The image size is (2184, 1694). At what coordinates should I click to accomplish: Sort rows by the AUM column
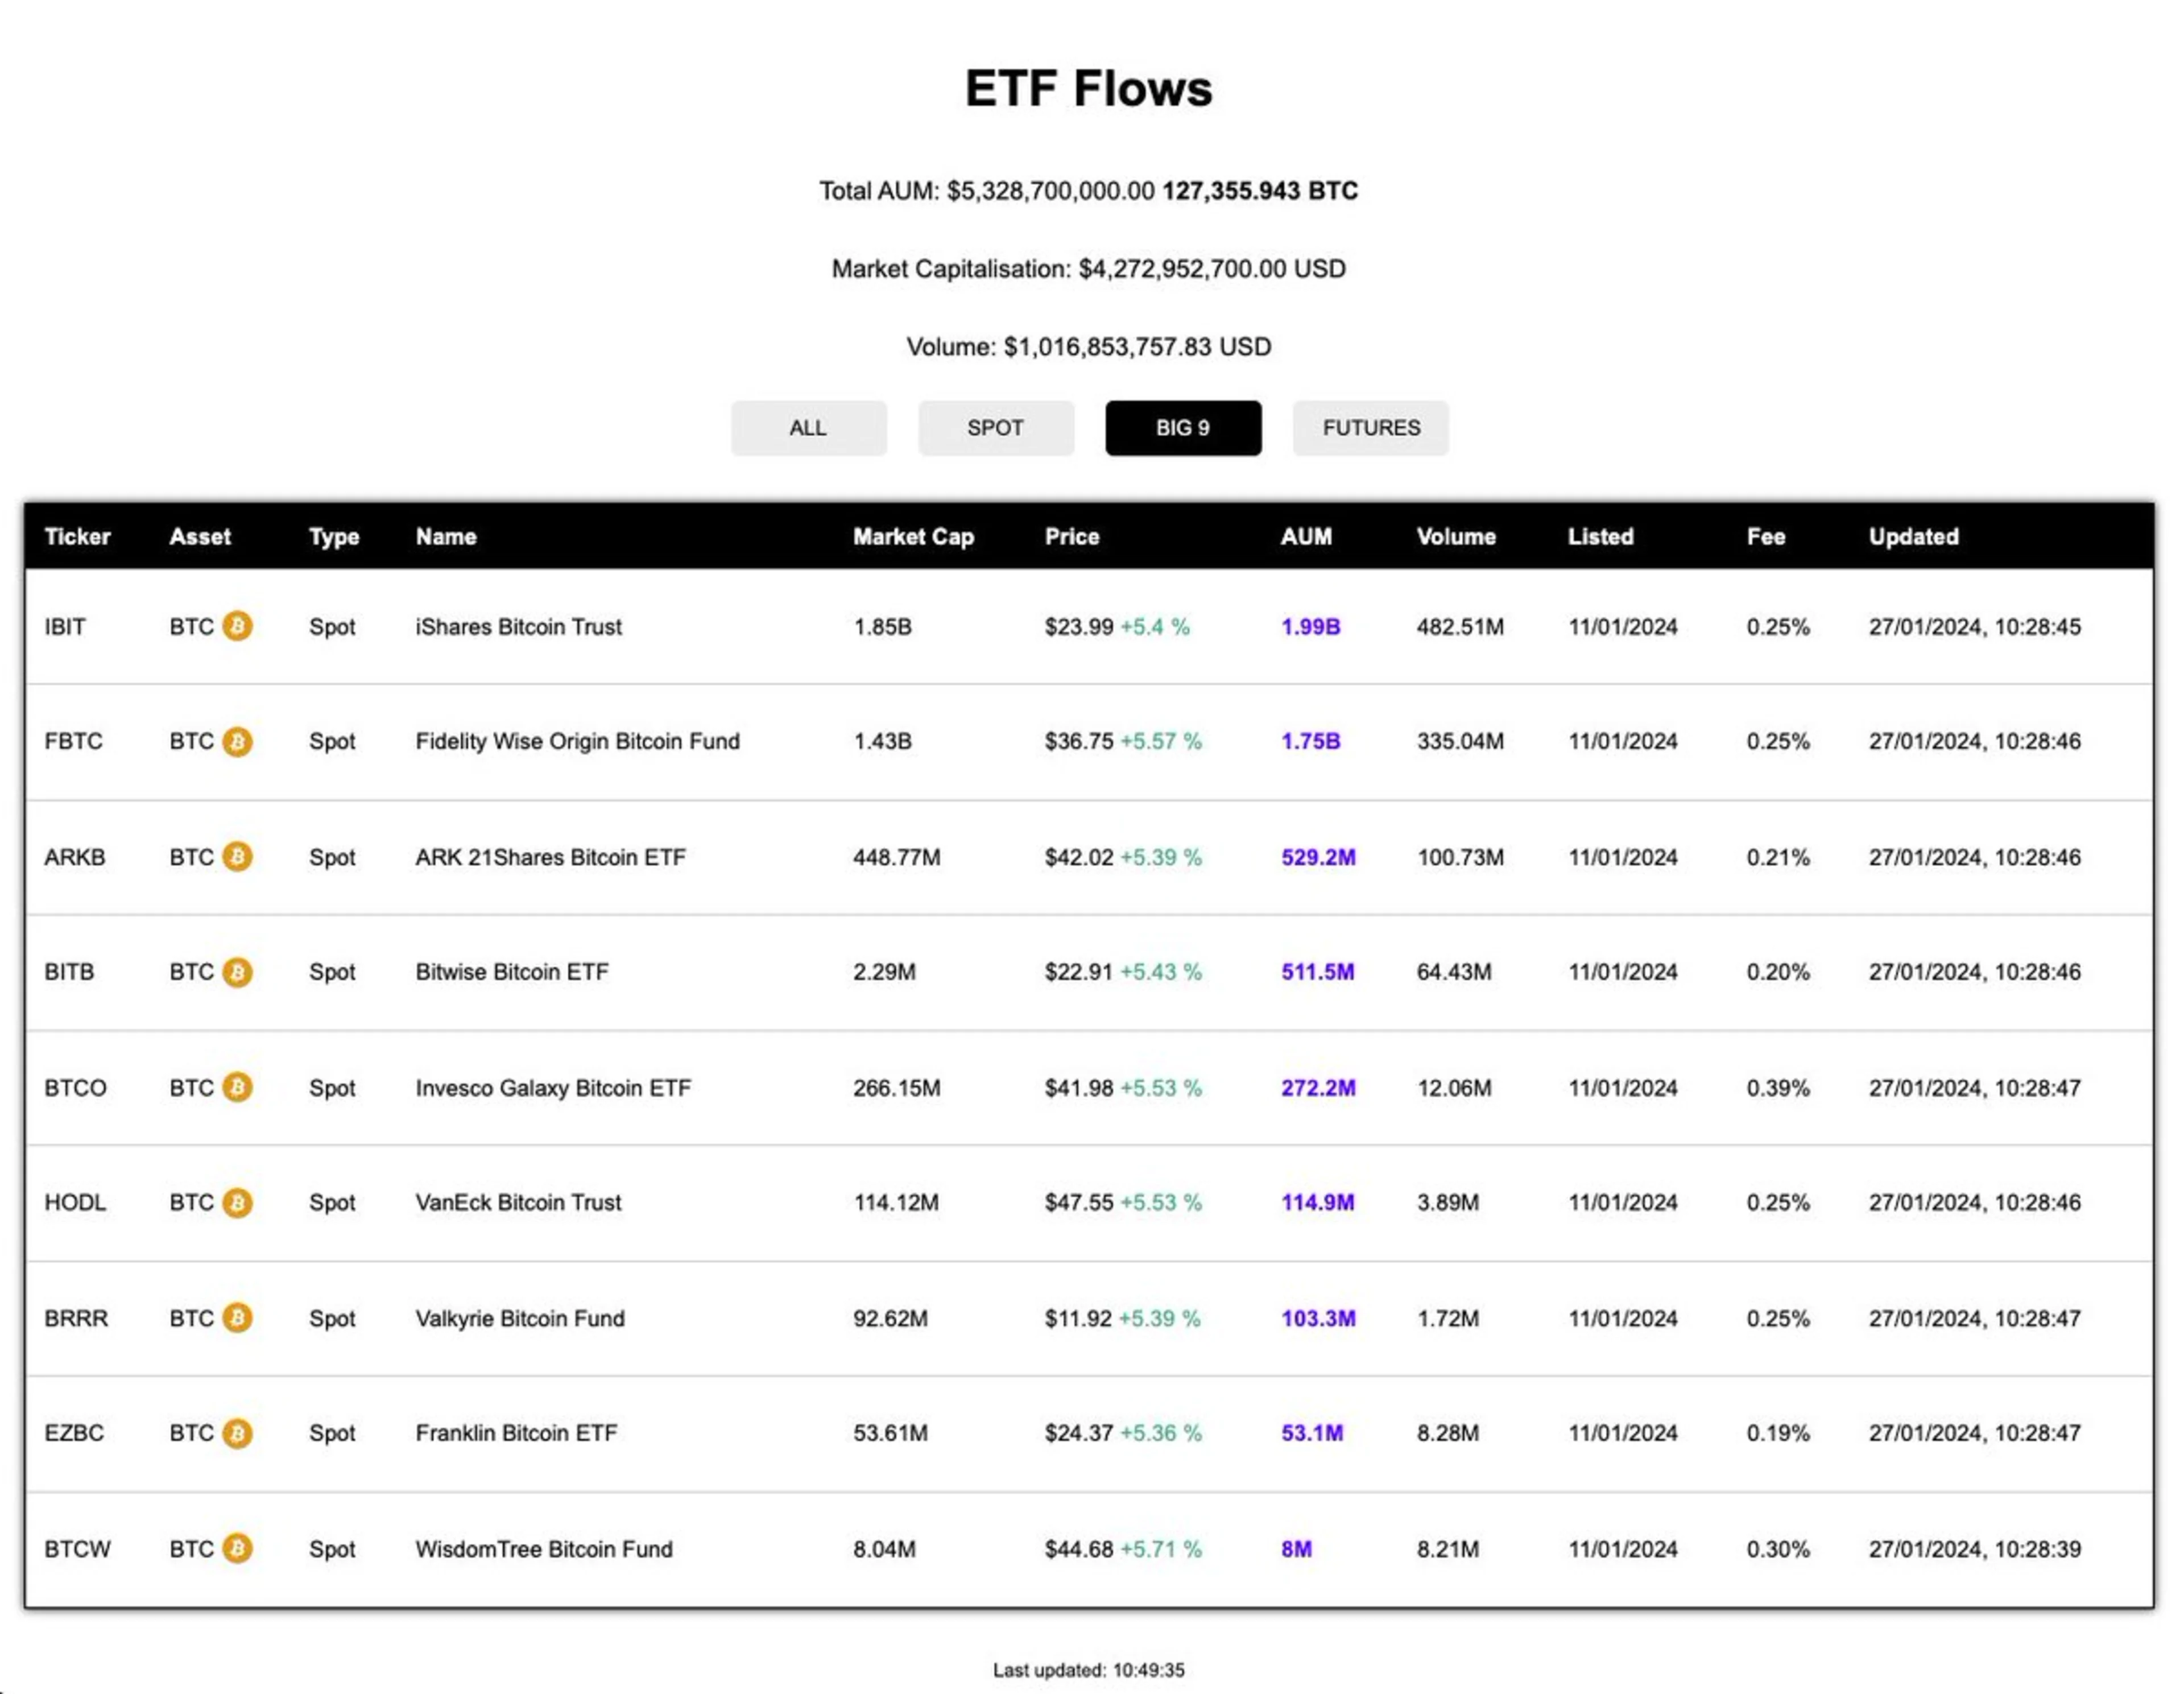pos(1306,537)
